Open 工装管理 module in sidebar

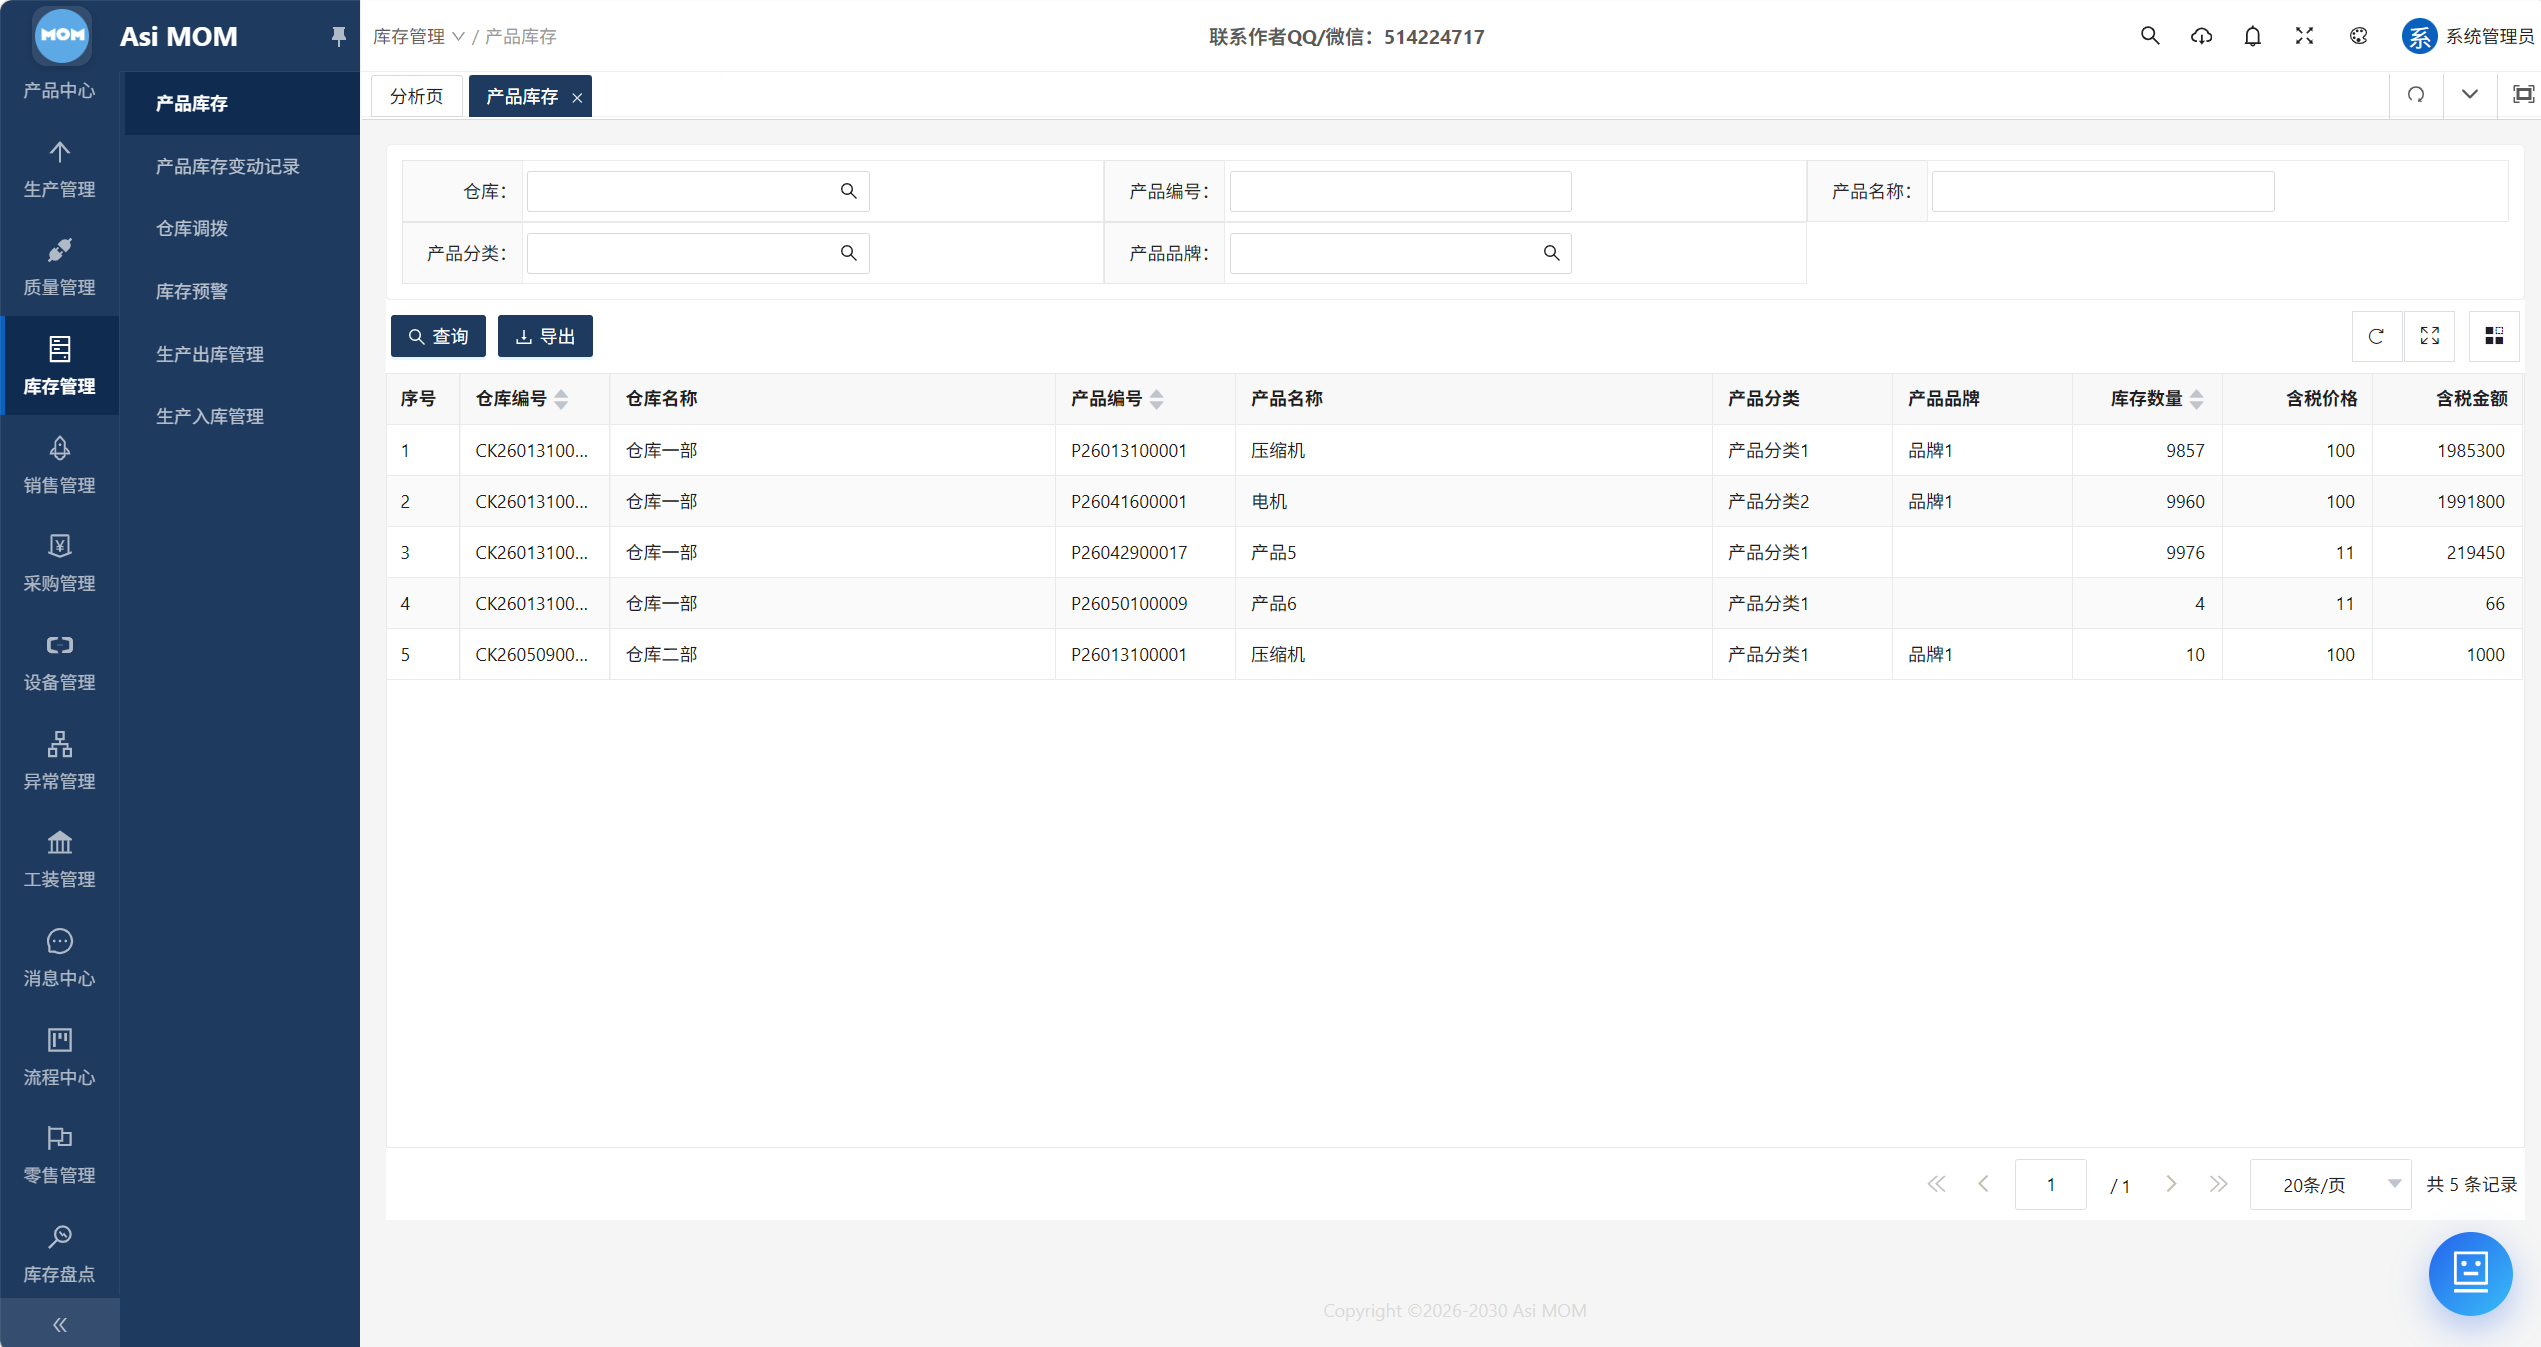(59, 859)
